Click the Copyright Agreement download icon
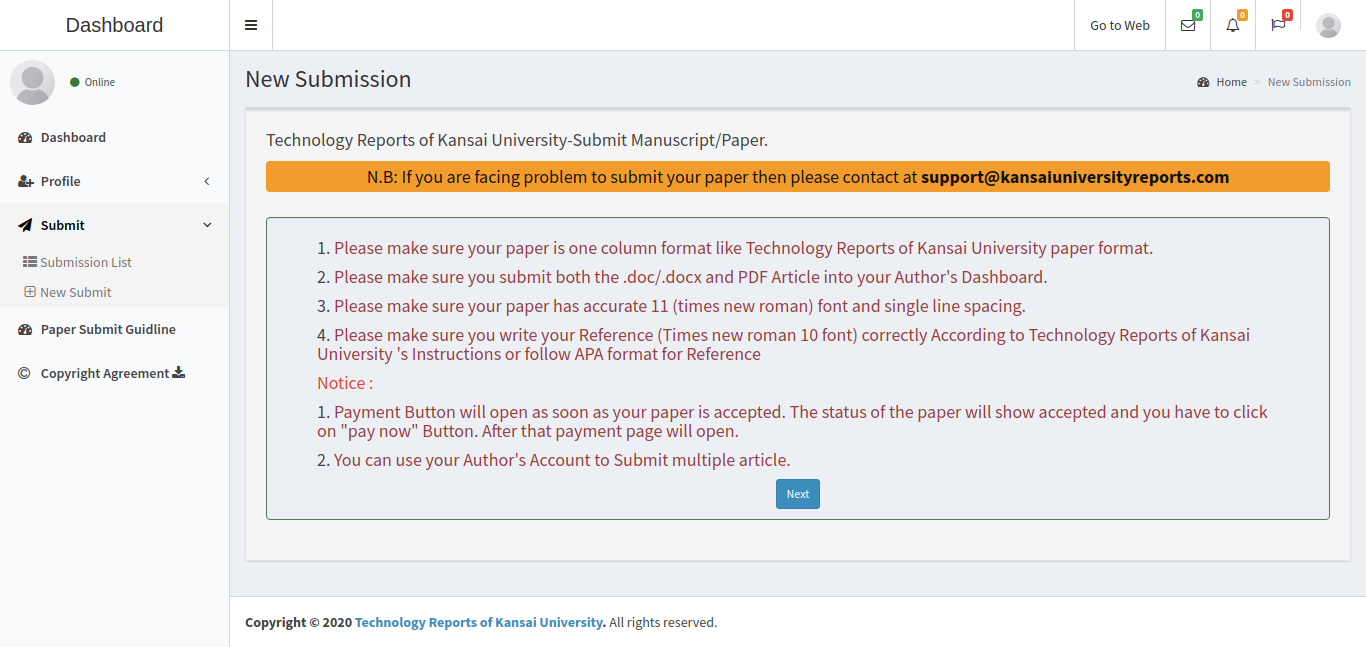Image resolution: width=1366 pixels, height=647 pixels. coord(179,372)
